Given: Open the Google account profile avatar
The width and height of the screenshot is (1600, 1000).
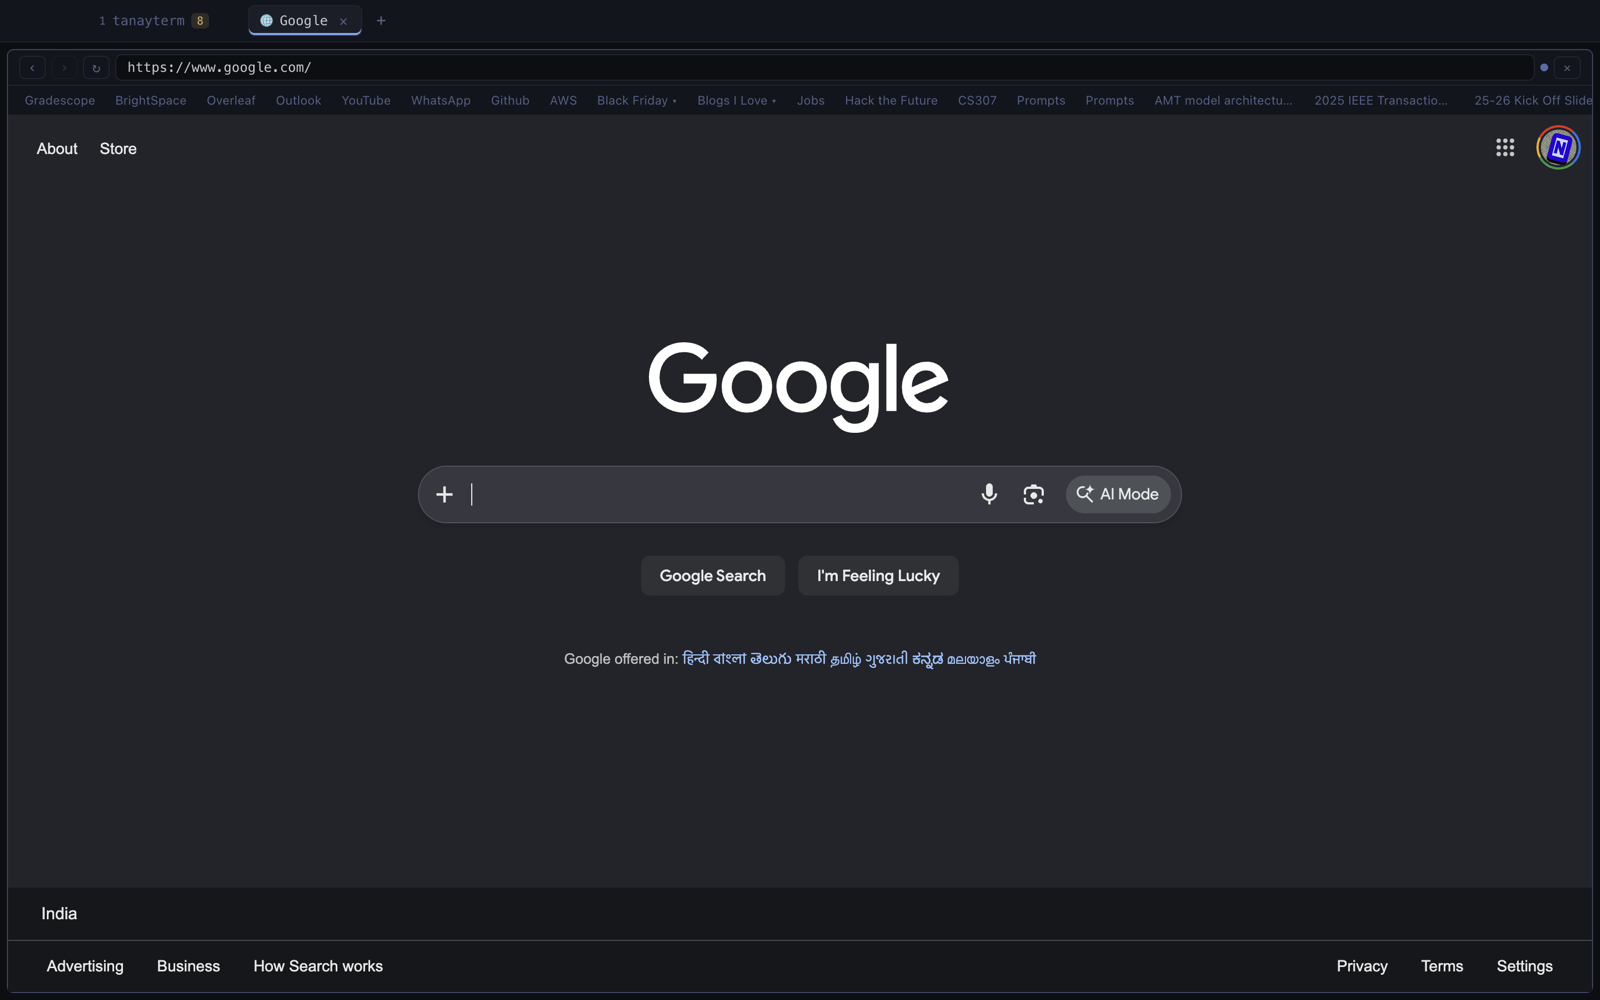Looking at the screenshot, I should [x=1558, y=148].
